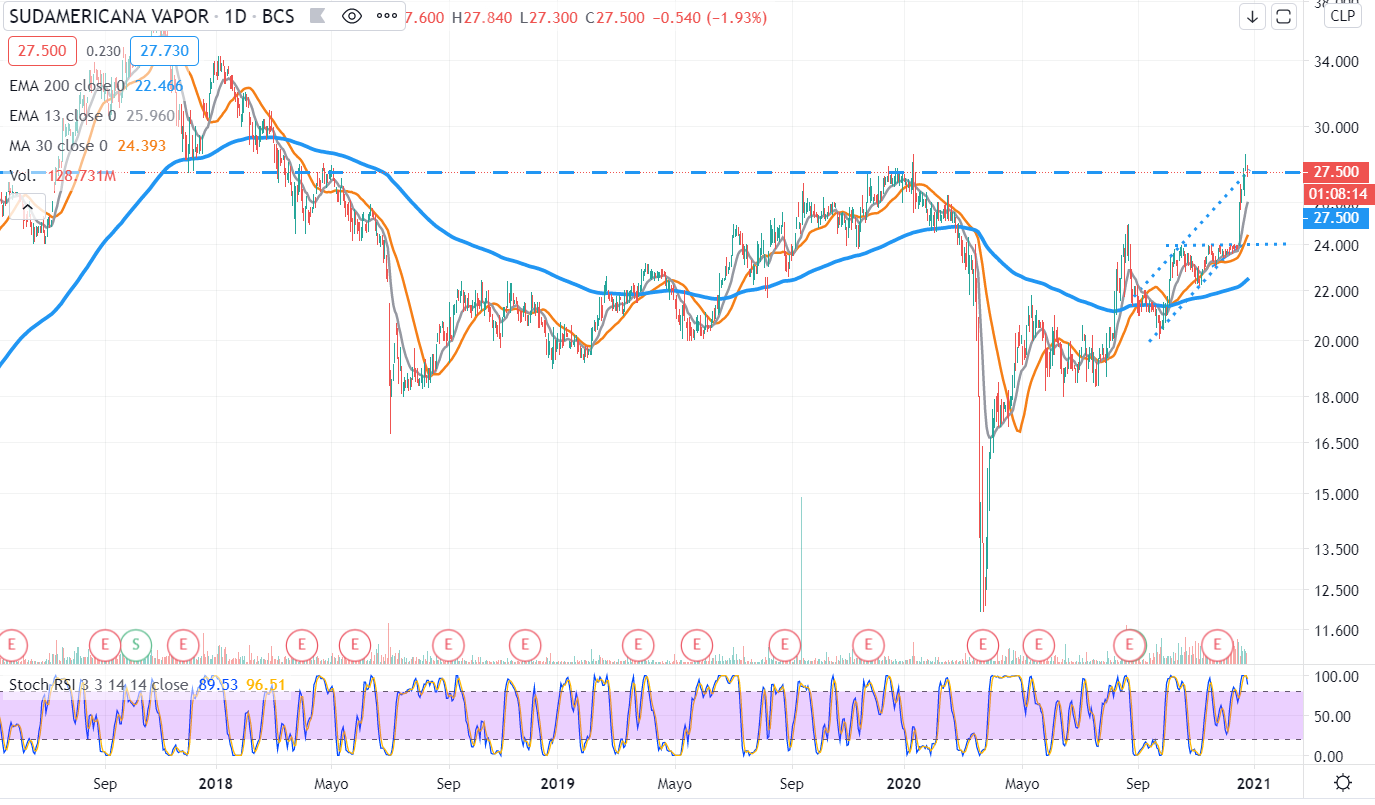Click the red 27.500 last-price label on price axis
Image resolution: width=1375 pixels, height=805 pixels.
pyautogui.click(x=1336, y=171)
